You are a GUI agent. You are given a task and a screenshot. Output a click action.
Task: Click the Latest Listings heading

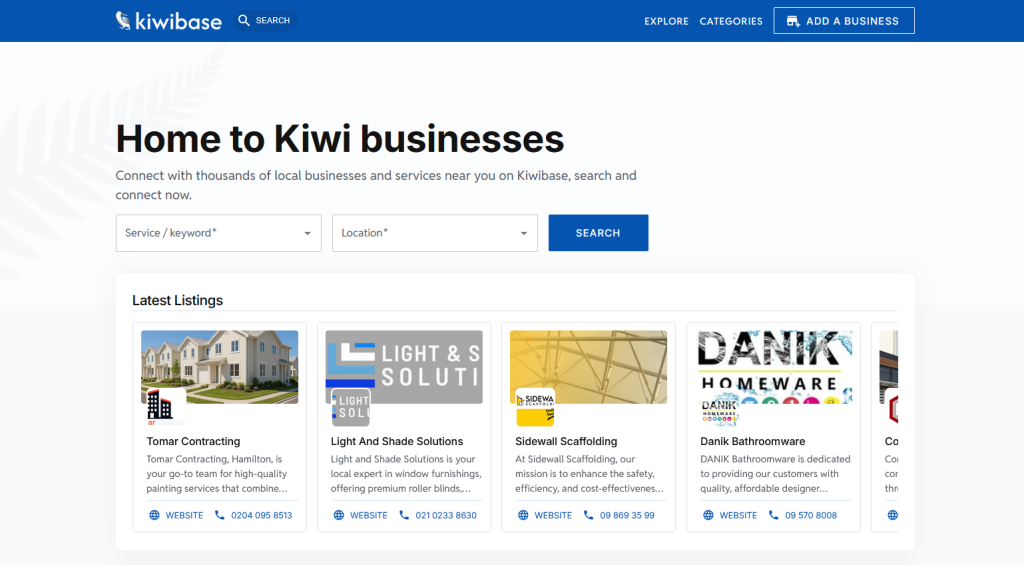[178, 300]
